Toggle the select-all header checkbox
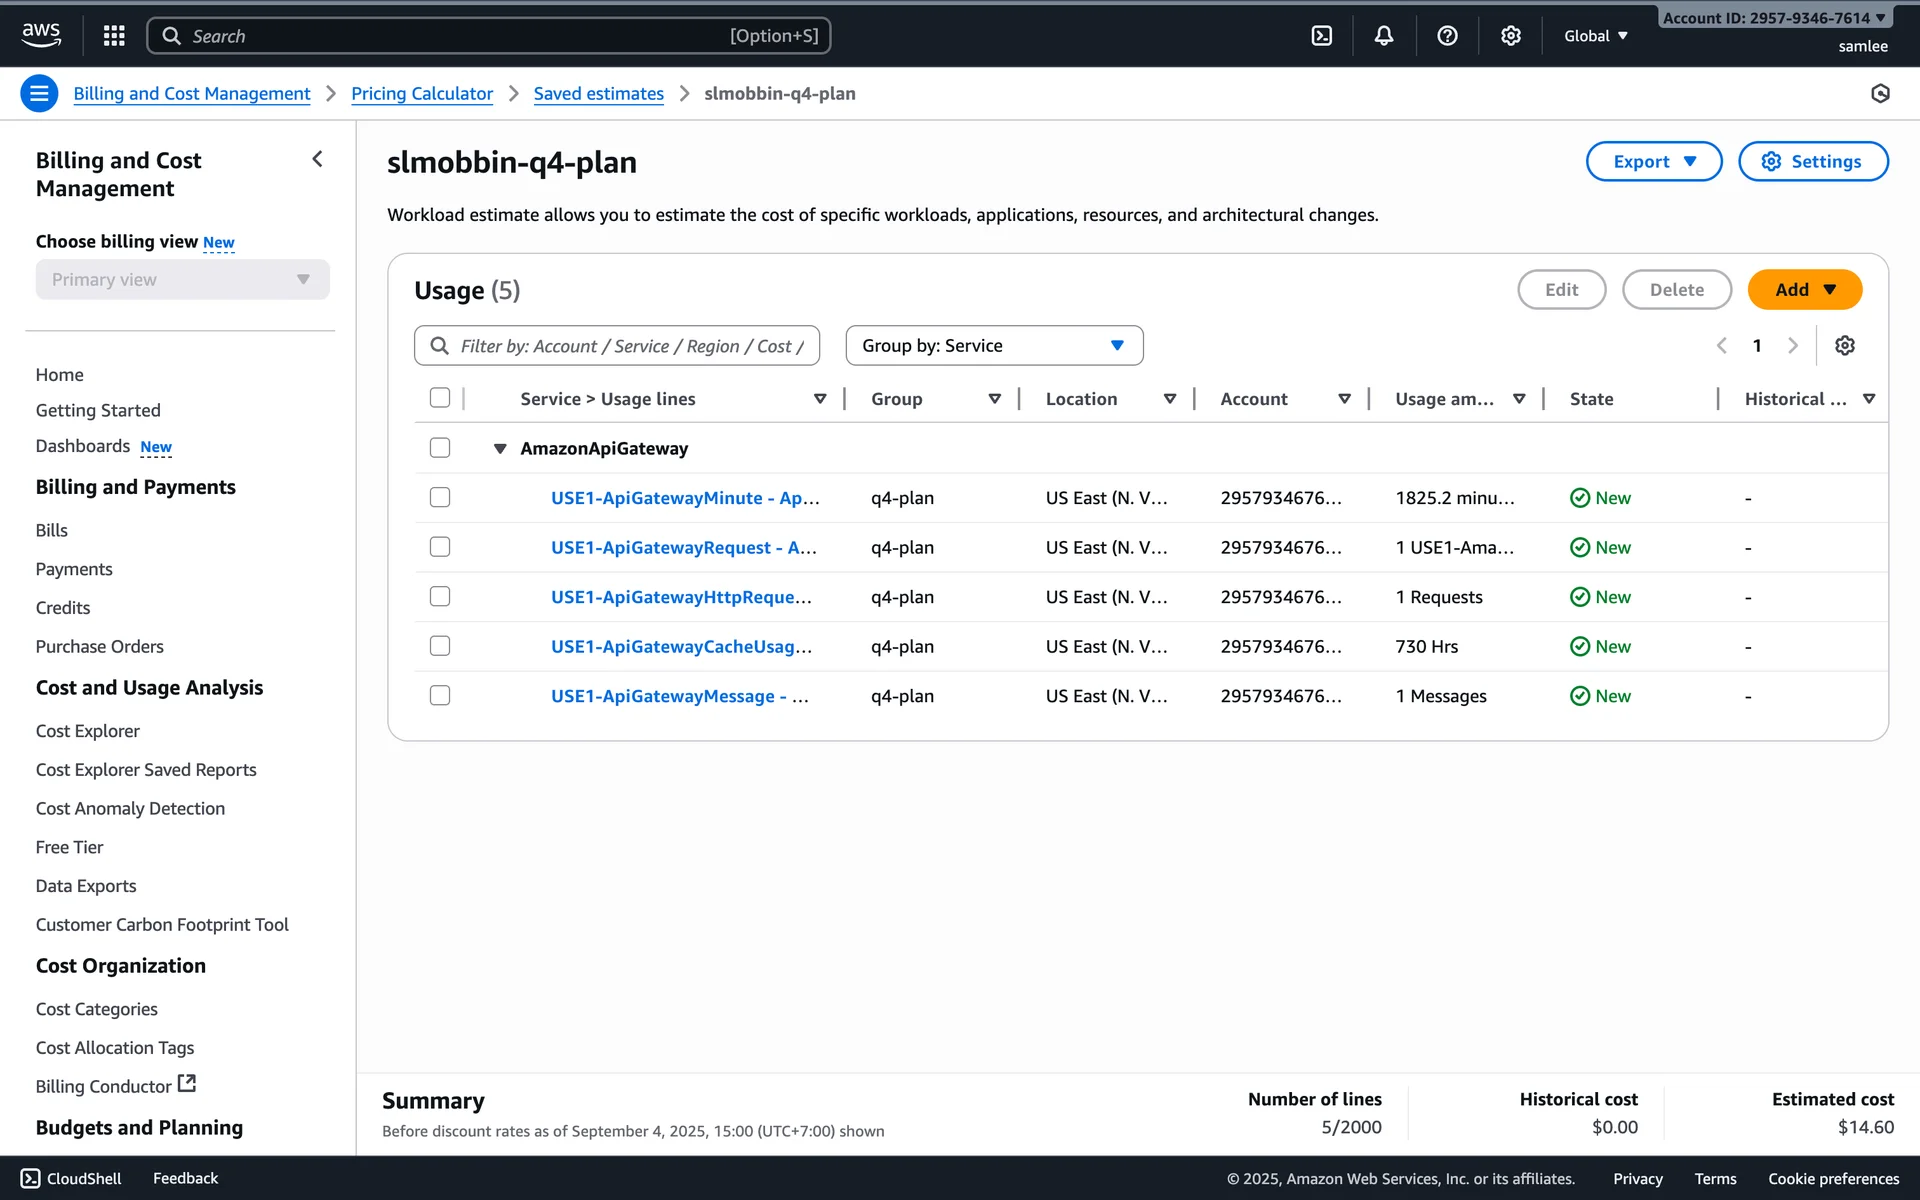Image resolution: width=1920 pixels, height=1200 pixels. (440, 398)
